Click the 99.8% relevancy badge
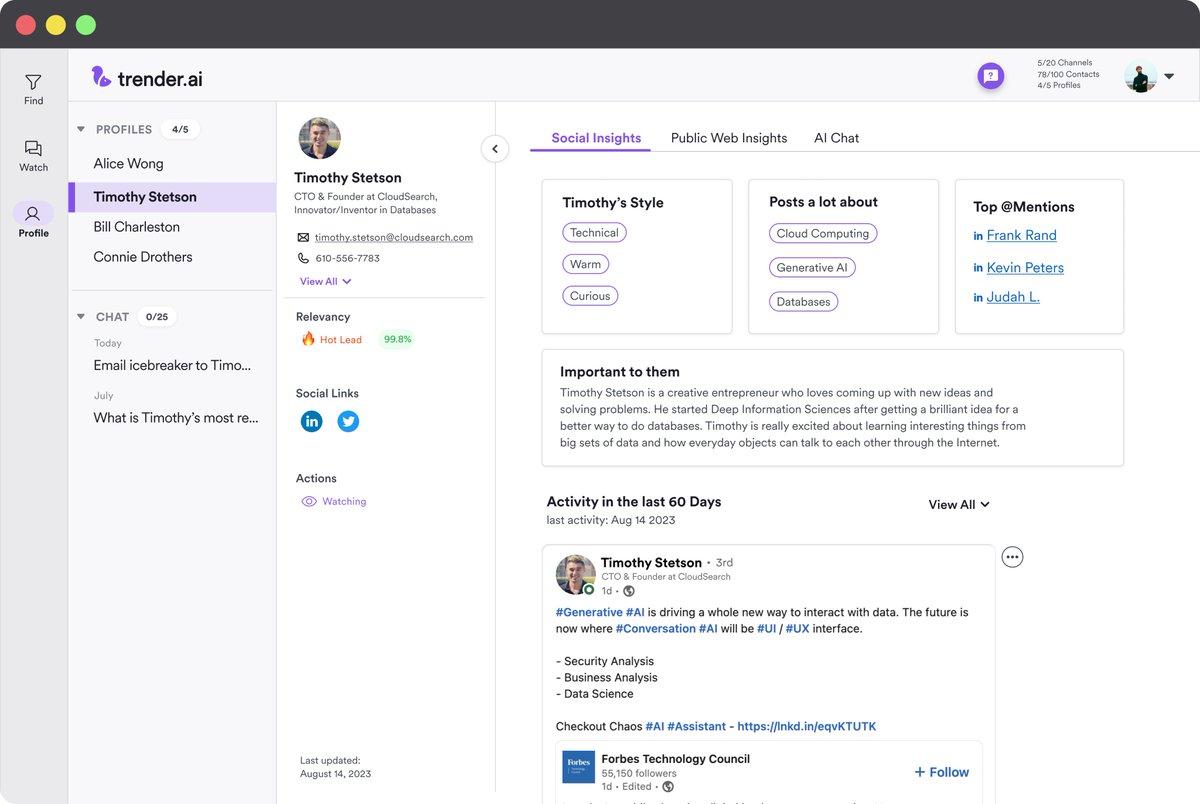1200x804 pixels. pos(397,339)
